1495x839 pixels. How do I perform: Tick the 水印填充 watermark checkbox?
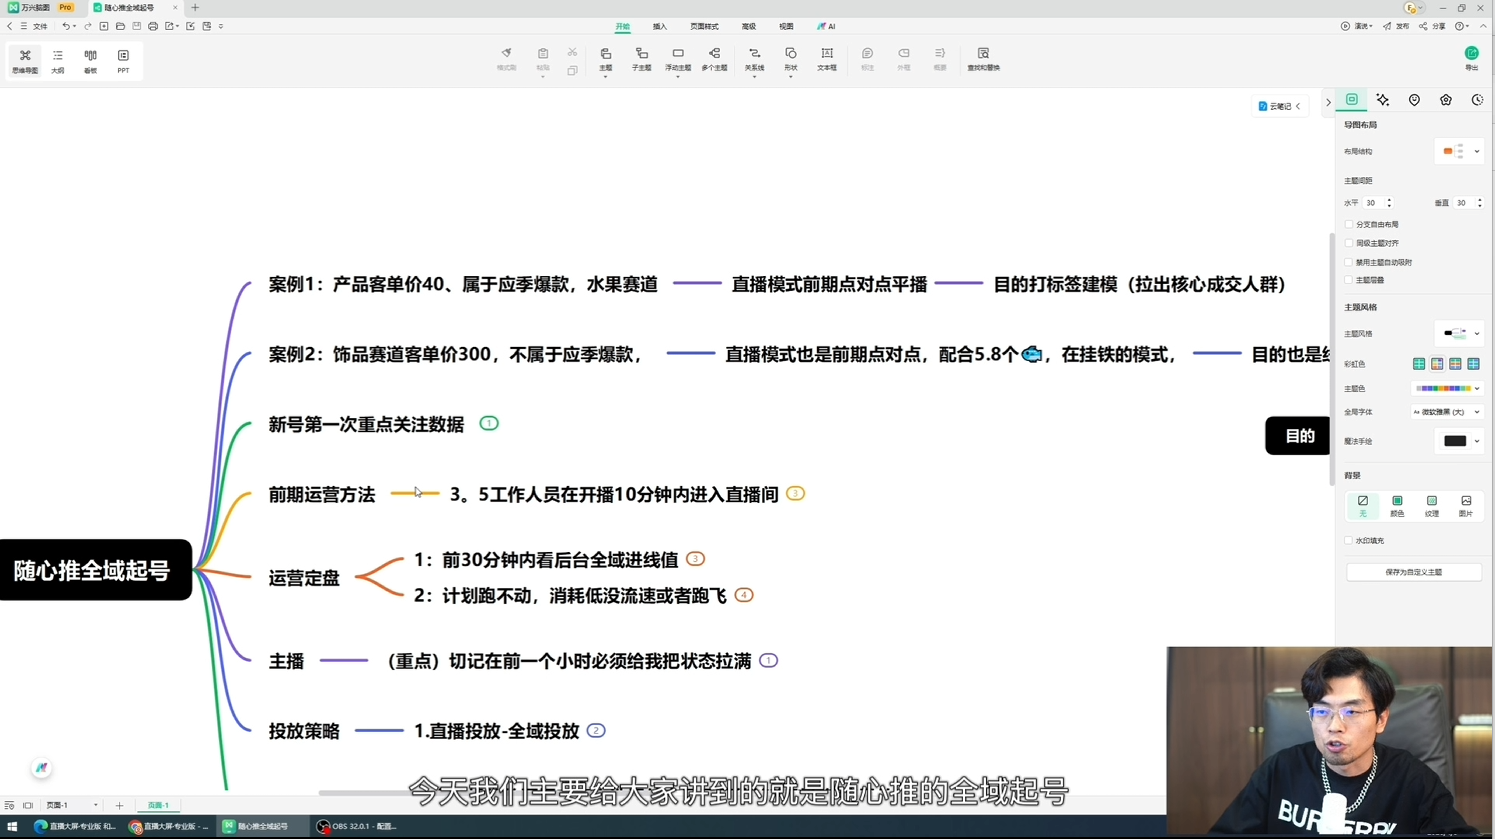click(1349, 541)
